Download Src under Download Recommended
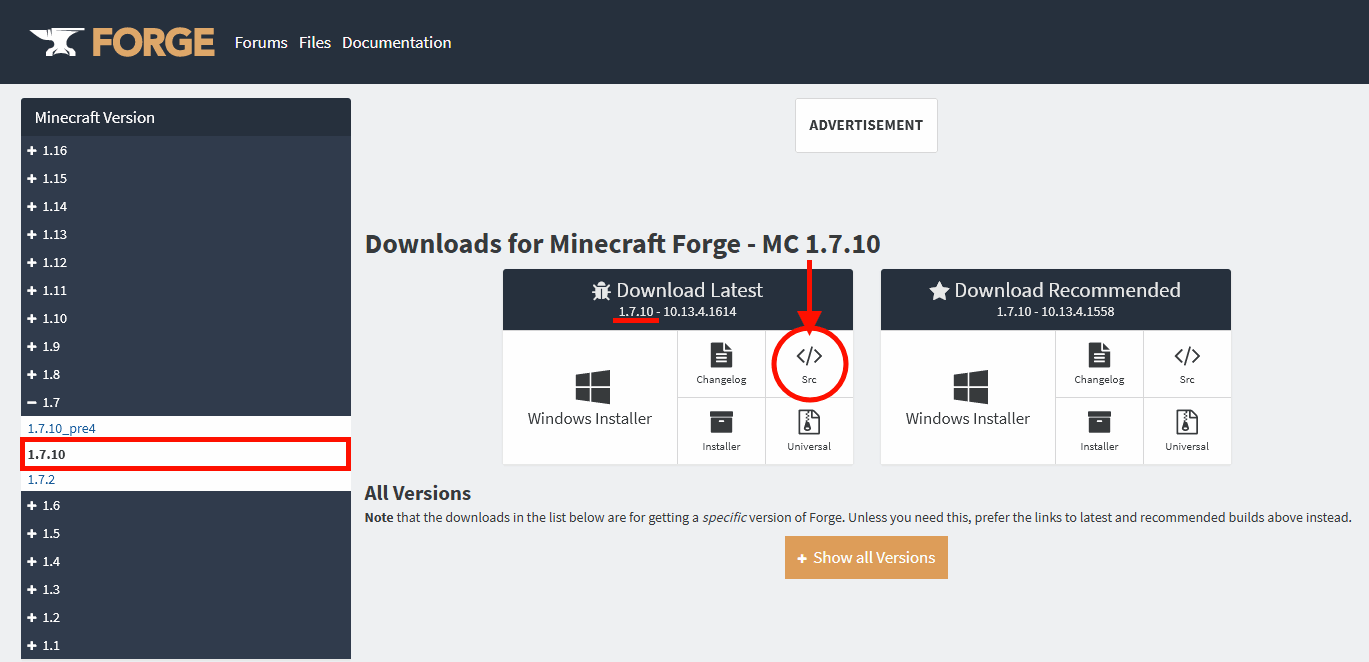Image resolution: width=1369 pixels, height=662 pixels. tap(1187, 364)
